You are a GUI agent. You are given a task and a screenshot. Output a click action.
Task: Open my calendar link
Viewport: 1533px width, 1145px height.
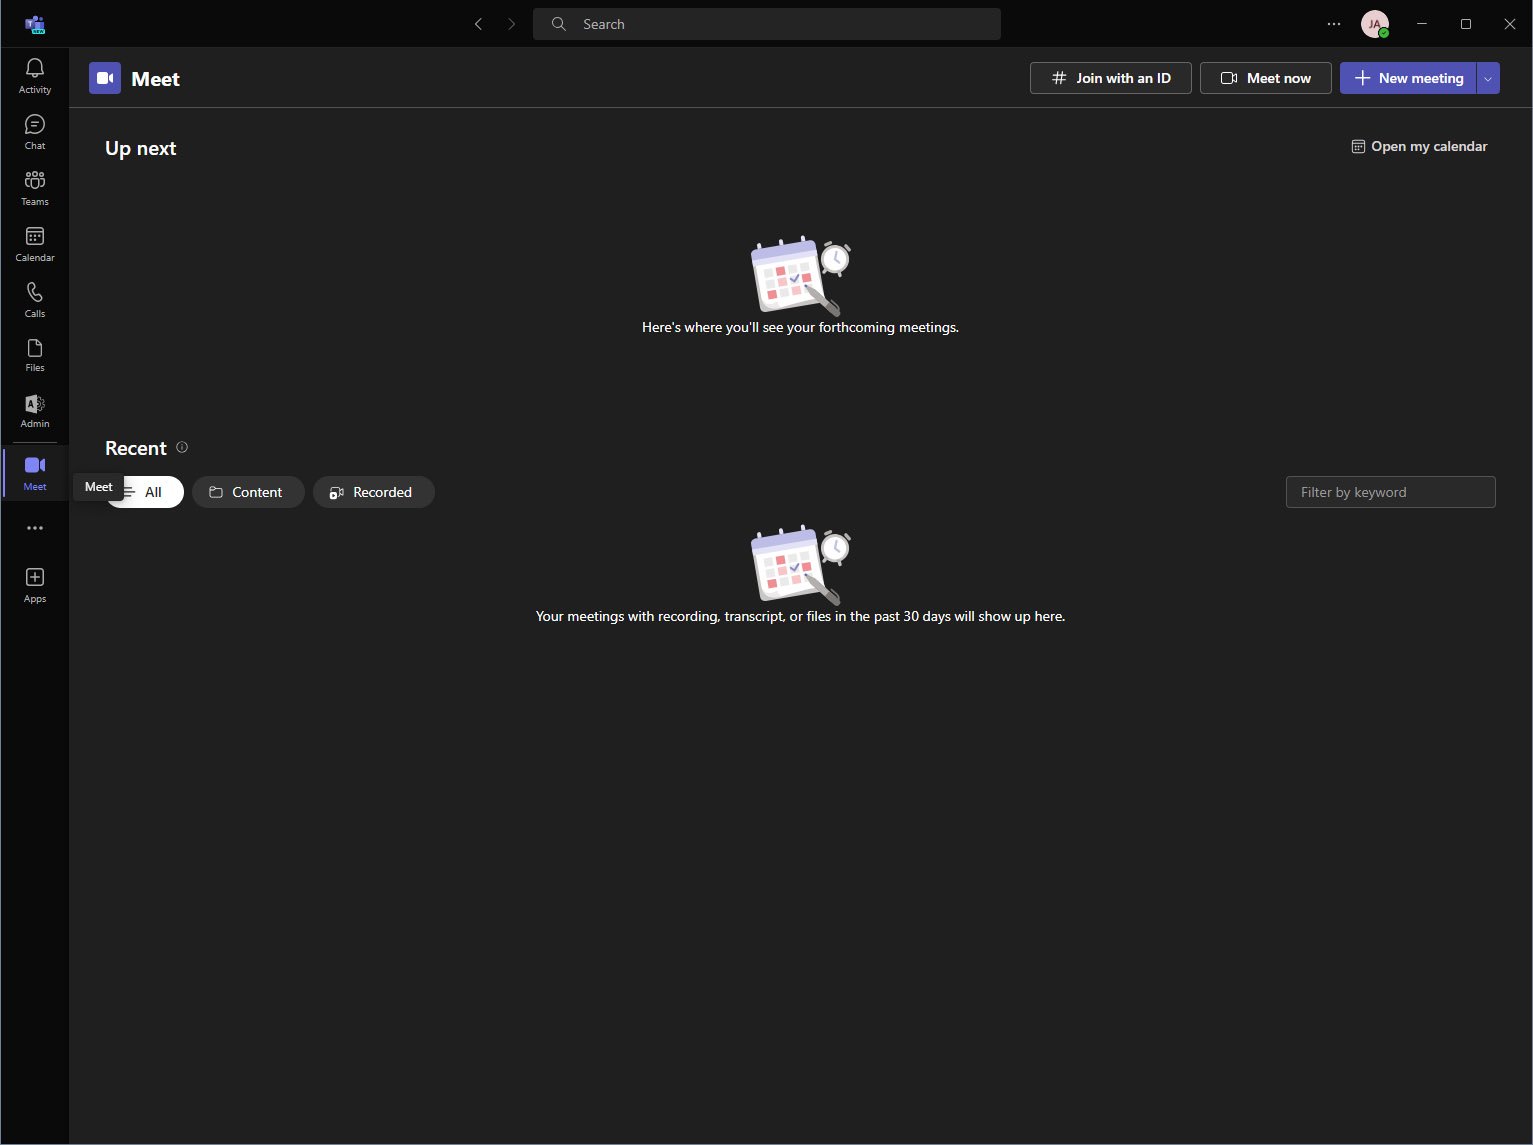pyautogui.click(x=1419, y=146)
